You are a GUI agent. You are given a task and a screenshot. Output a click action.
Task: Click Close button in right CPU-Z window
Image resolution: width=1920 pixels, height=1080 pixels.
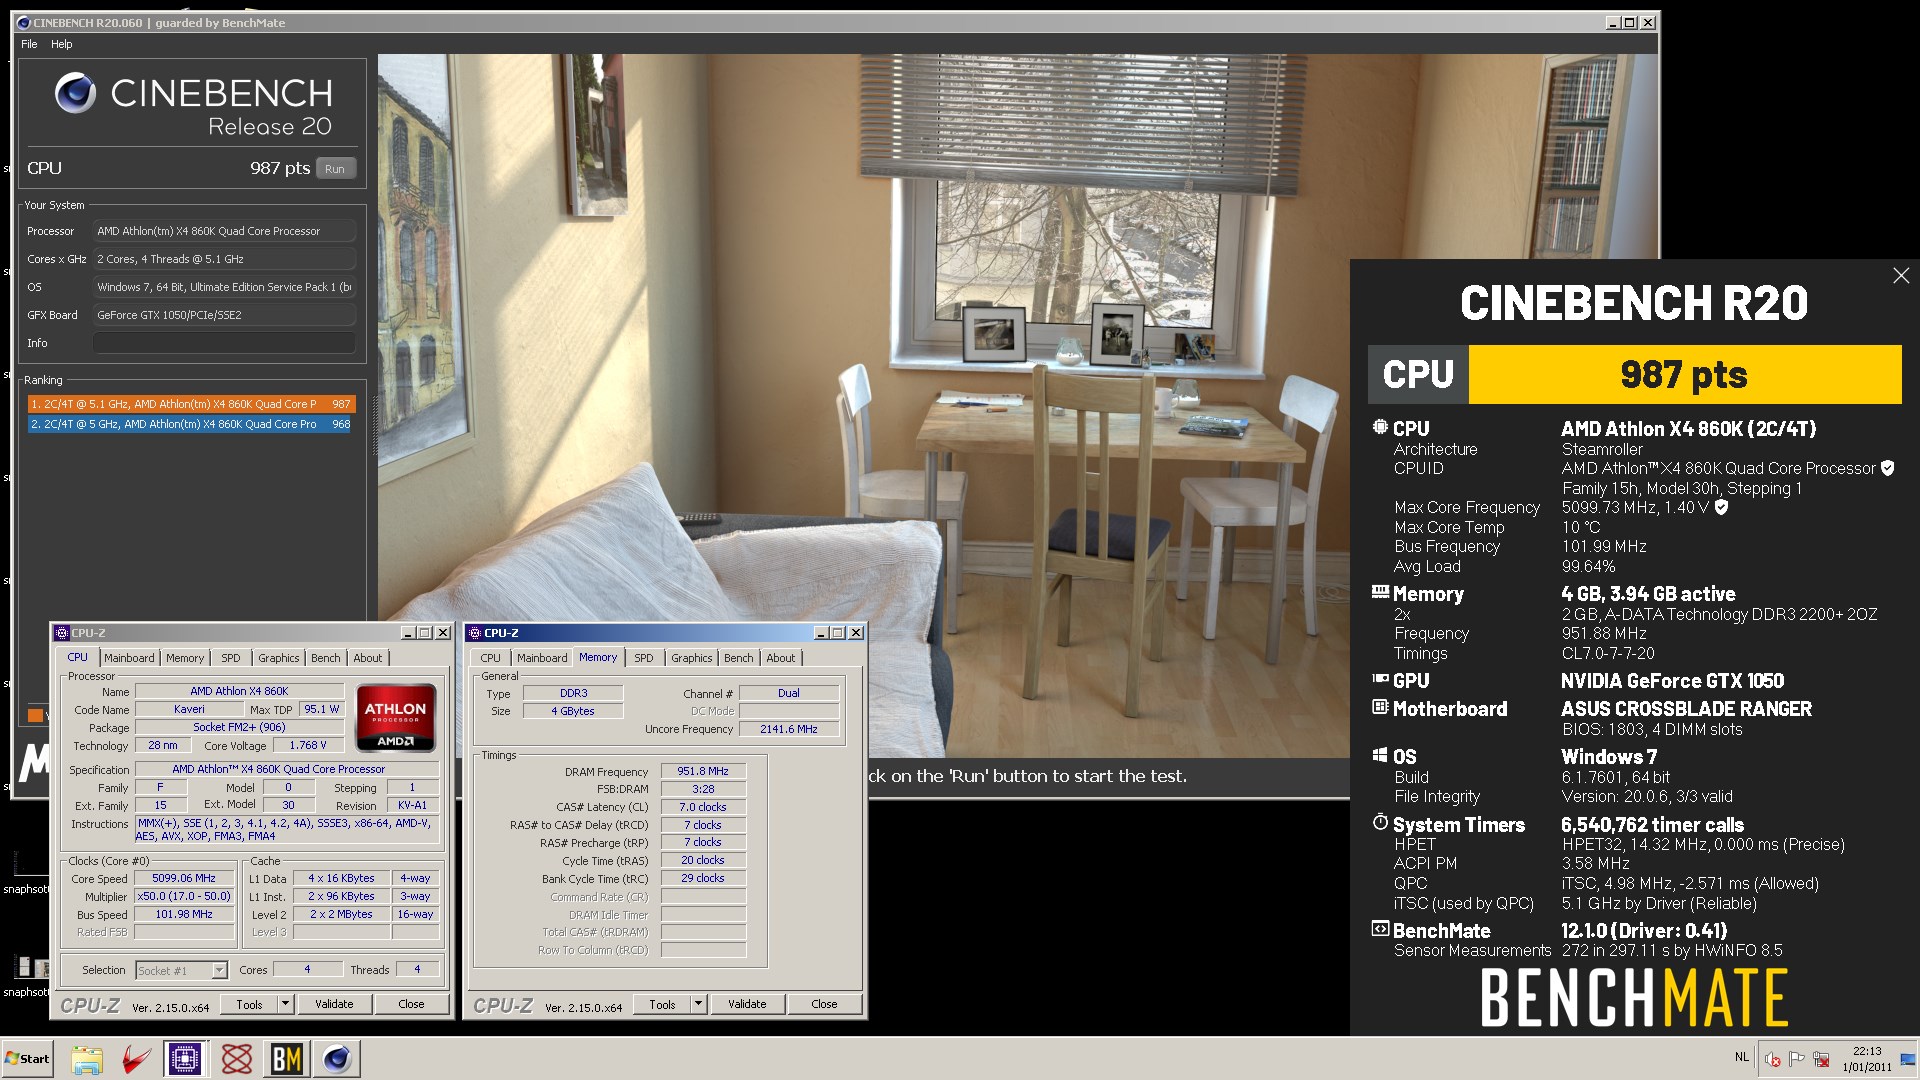tap(824, 1004)
